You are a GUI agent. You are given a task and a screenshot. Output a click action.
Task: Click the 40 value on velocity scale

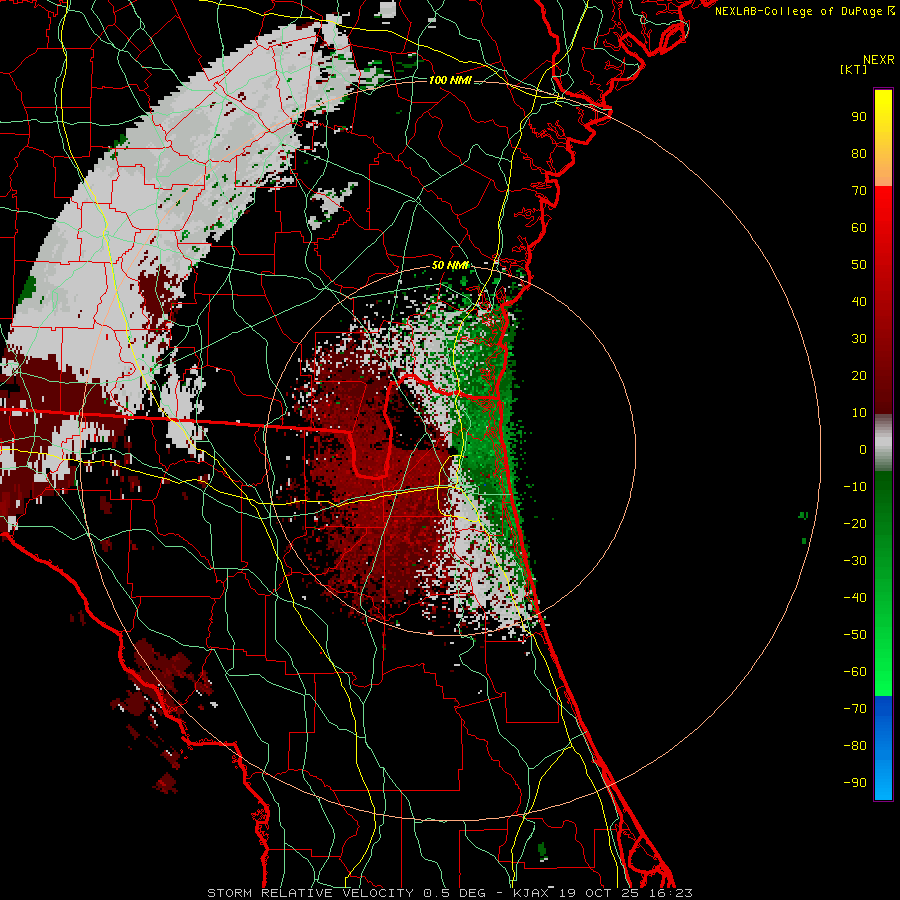pyautogui.click(x=859, y=301)
